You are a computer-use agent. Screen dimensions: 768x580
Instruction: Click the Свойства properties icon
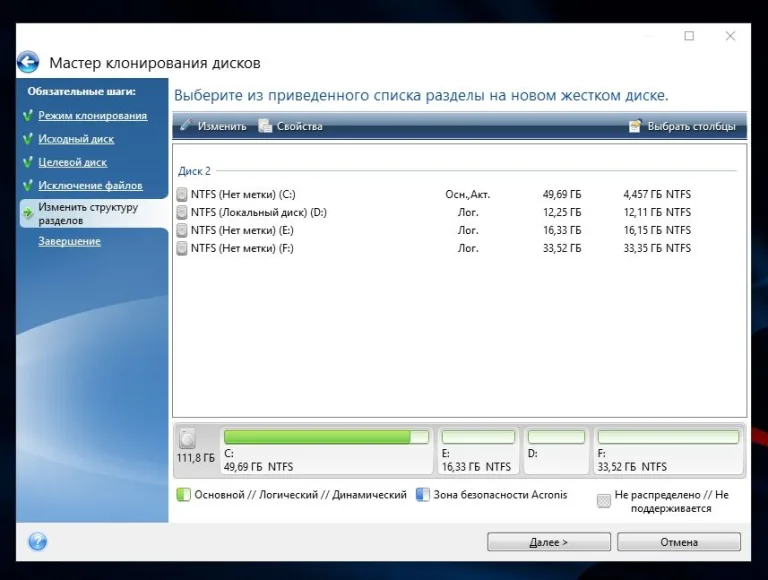(x=265, y=126)
